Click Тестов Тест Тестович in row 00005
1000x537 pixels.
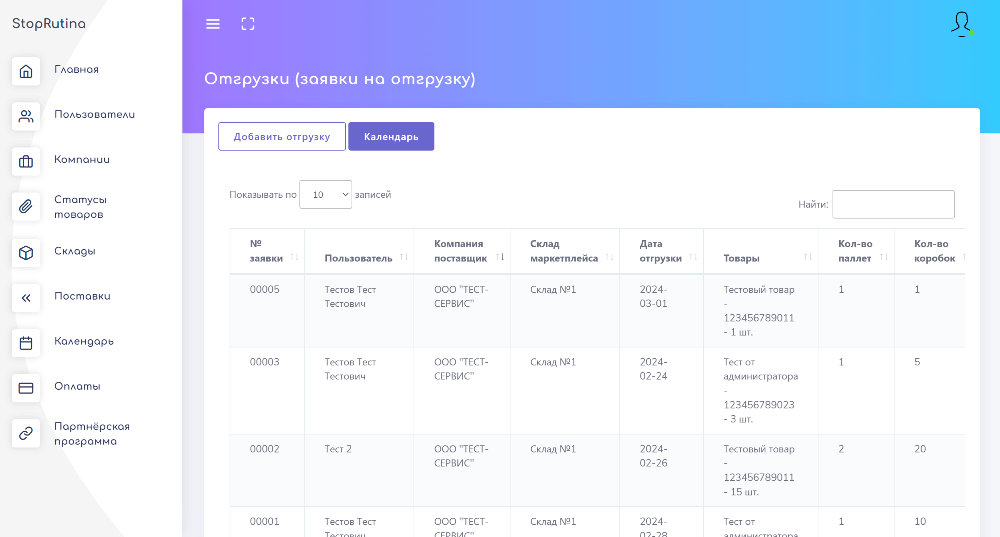coord(350,297)
